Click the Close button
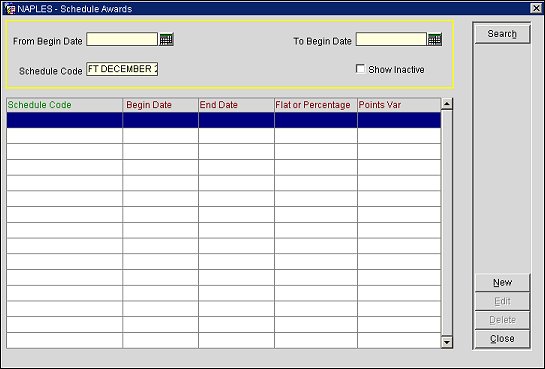Screen dimensions: 545x369 (502, 339)
